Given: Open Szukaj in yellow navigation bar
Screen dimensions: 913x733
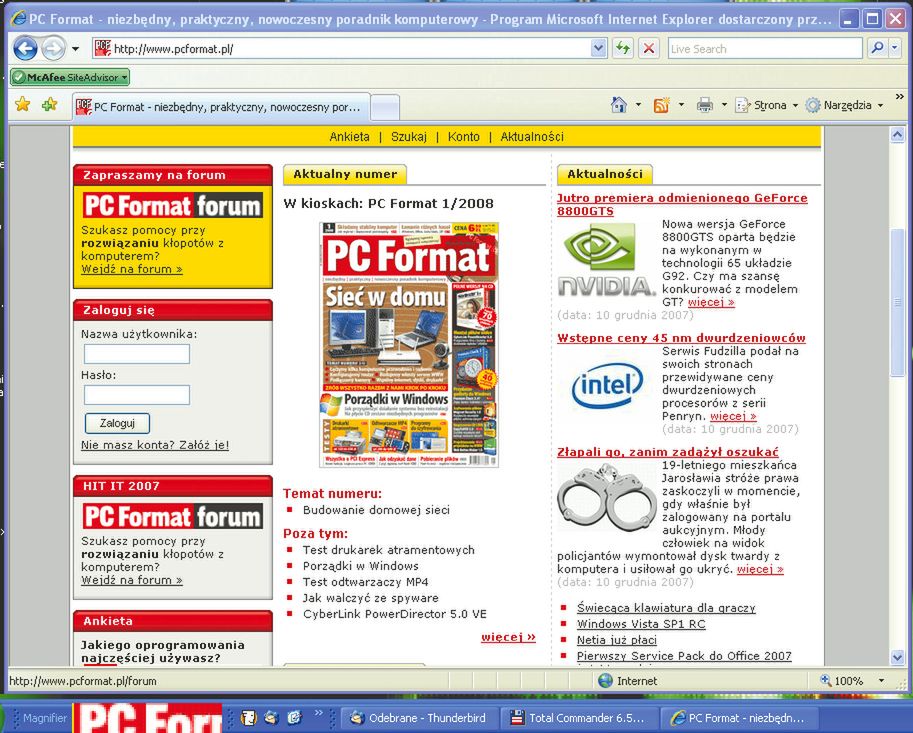Looking at the screenshot, I should [409, 137].
